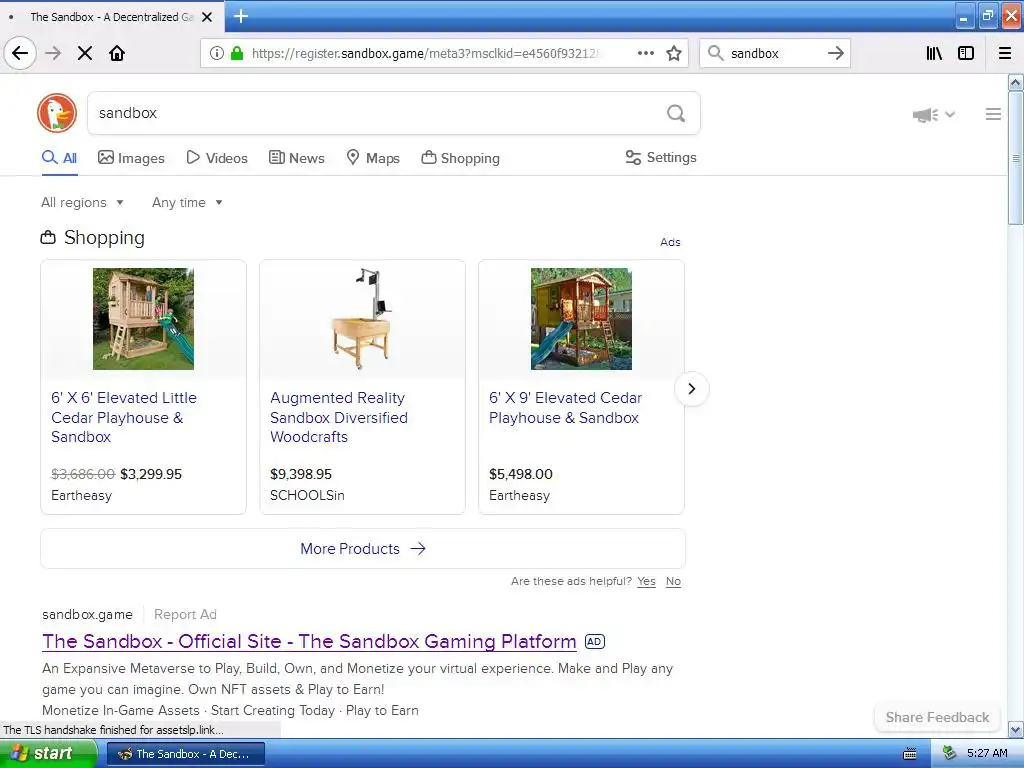Advance shopping carousel with next arrow

tap(692, 389)
